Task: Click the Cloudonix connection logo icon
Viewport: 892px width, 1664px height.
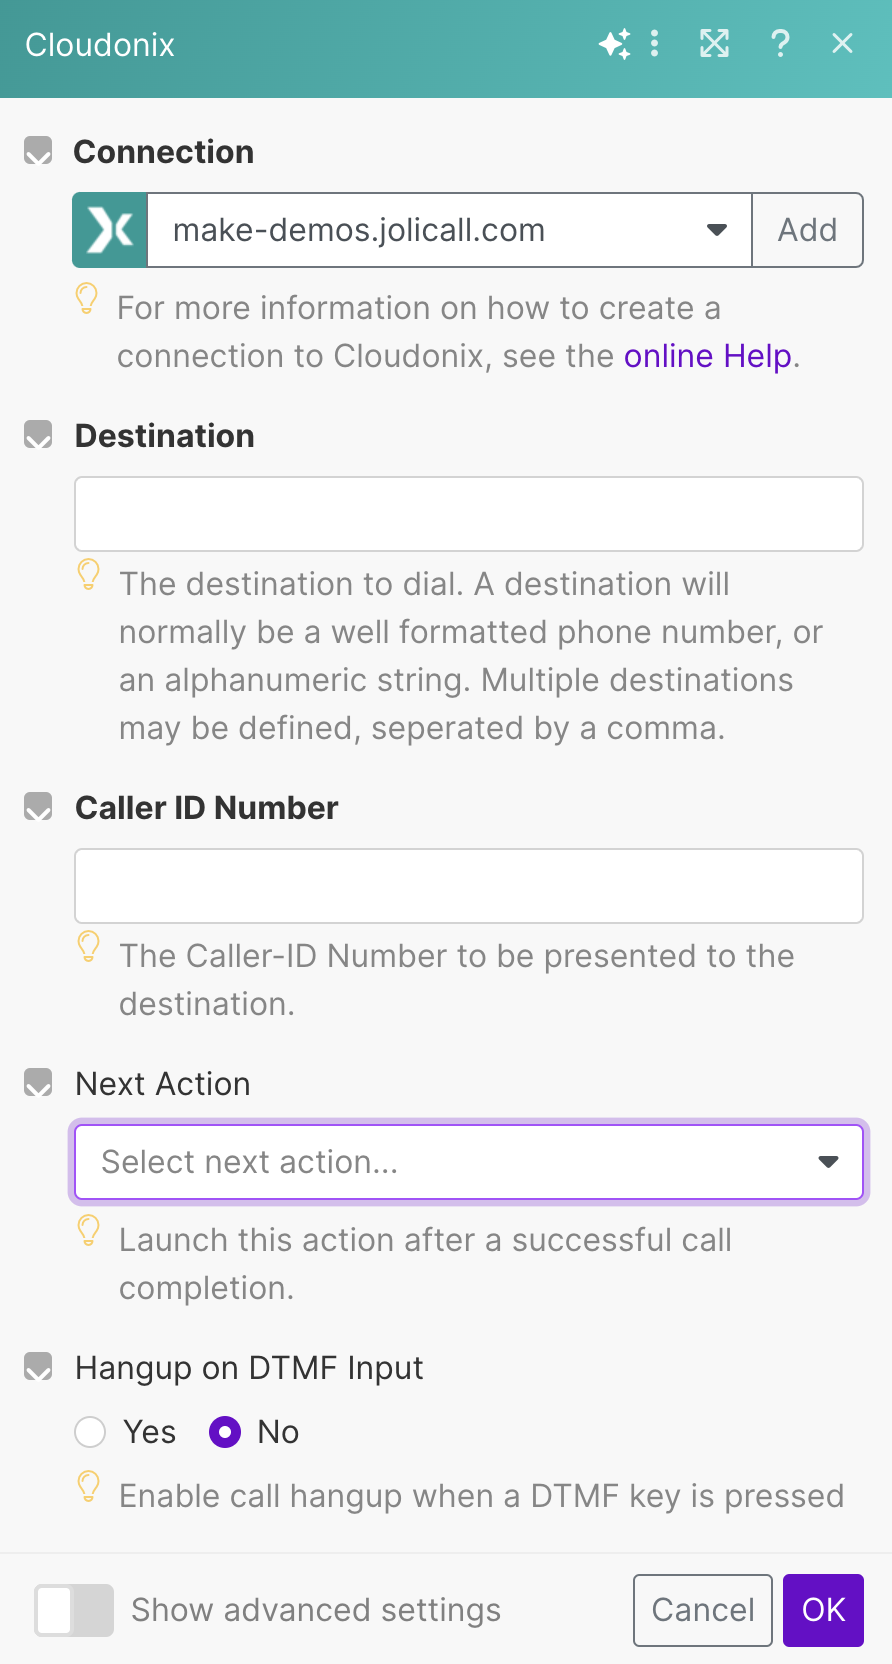Action: tap(110, 230)
